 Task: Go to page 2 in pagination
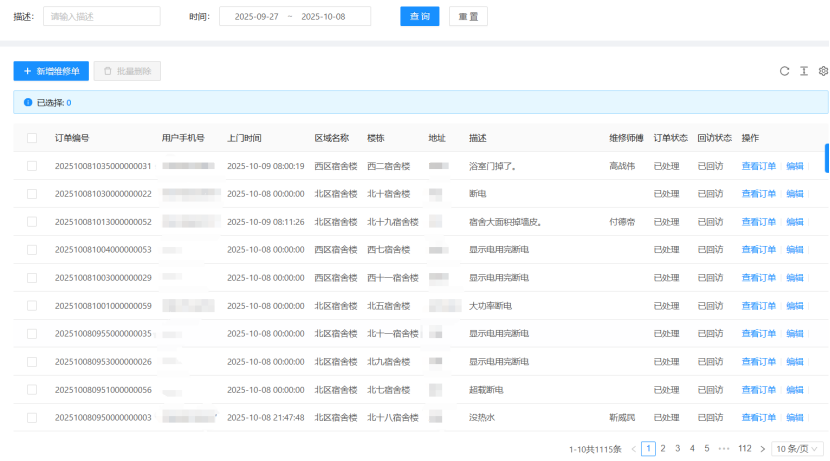point(663,449)
